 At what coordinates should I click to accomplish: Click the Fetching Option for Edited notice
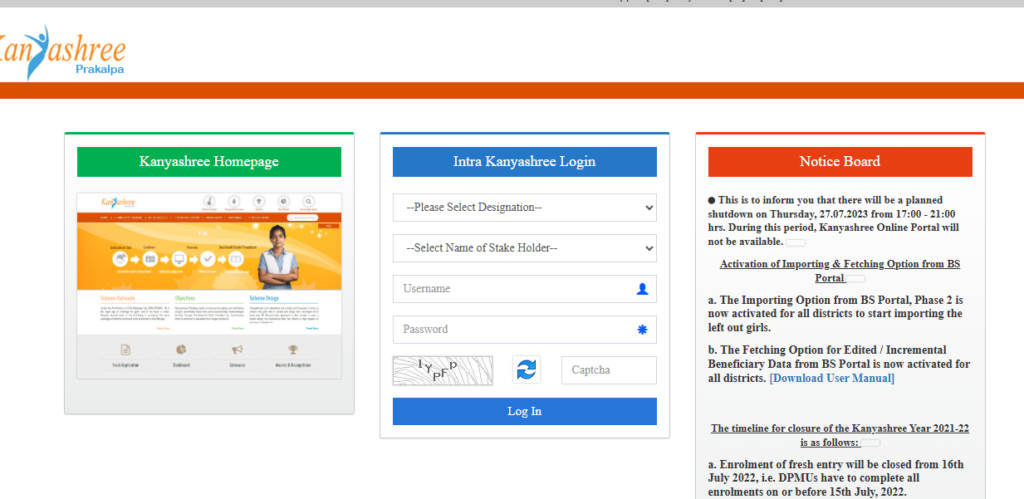tap(839, 364)
